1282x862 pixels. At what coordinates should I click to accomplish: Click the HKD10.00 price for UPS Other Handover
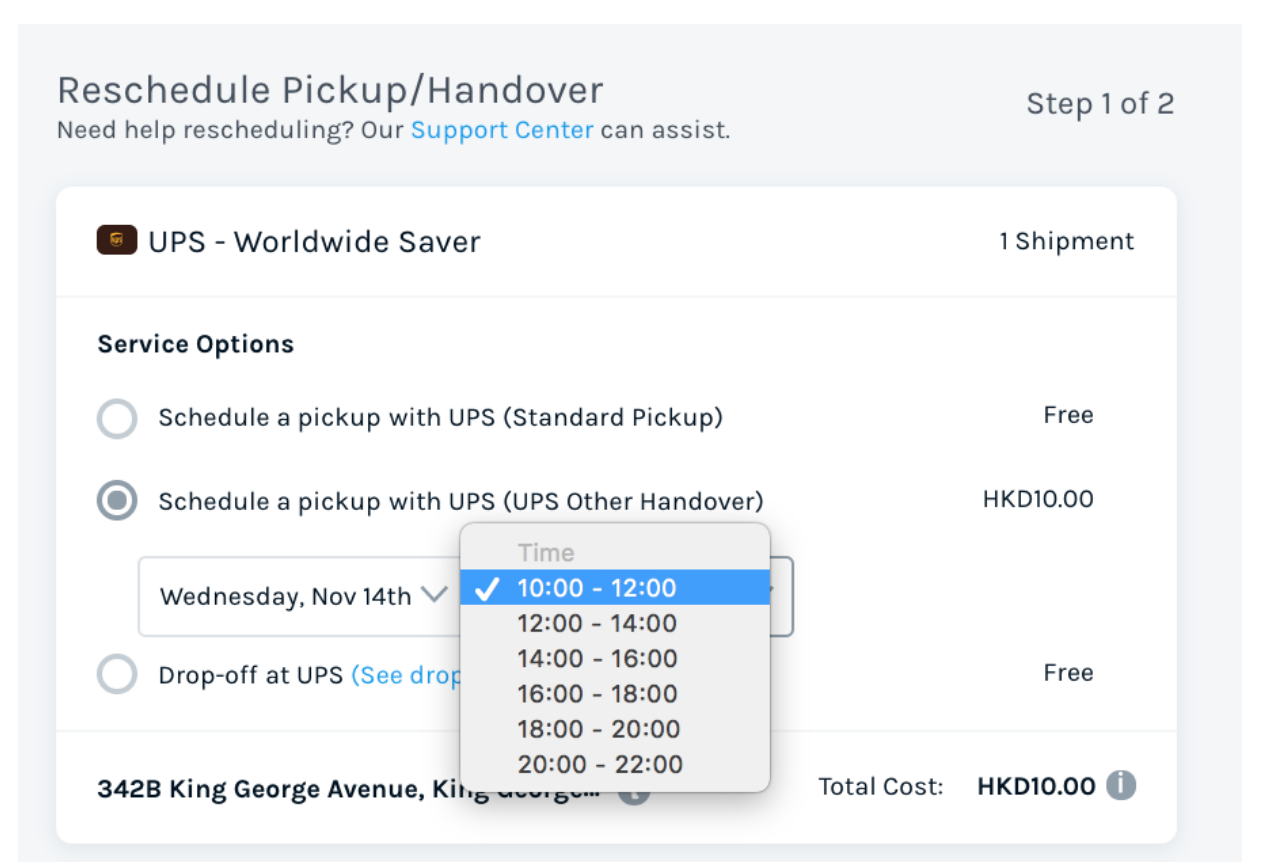pyautogui.click(x=1038, y=499)
